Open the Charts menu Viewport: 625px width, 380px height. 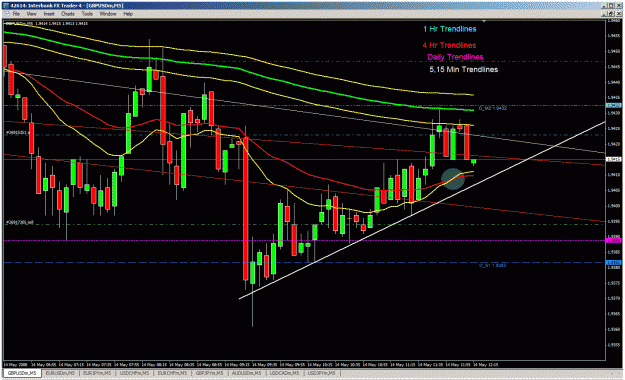[68, 14]
